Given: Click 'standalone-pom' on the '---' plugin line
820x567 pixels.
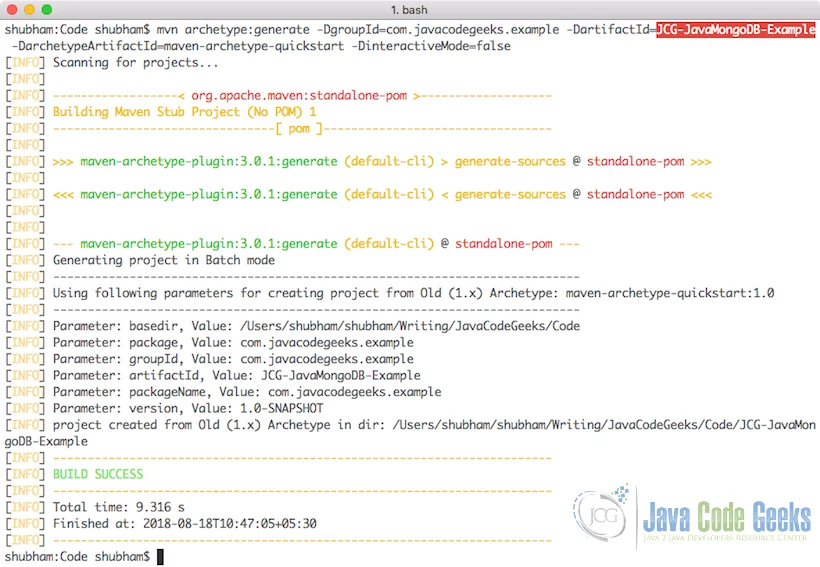Looking at the screenshot, I should tap(504, 244).
